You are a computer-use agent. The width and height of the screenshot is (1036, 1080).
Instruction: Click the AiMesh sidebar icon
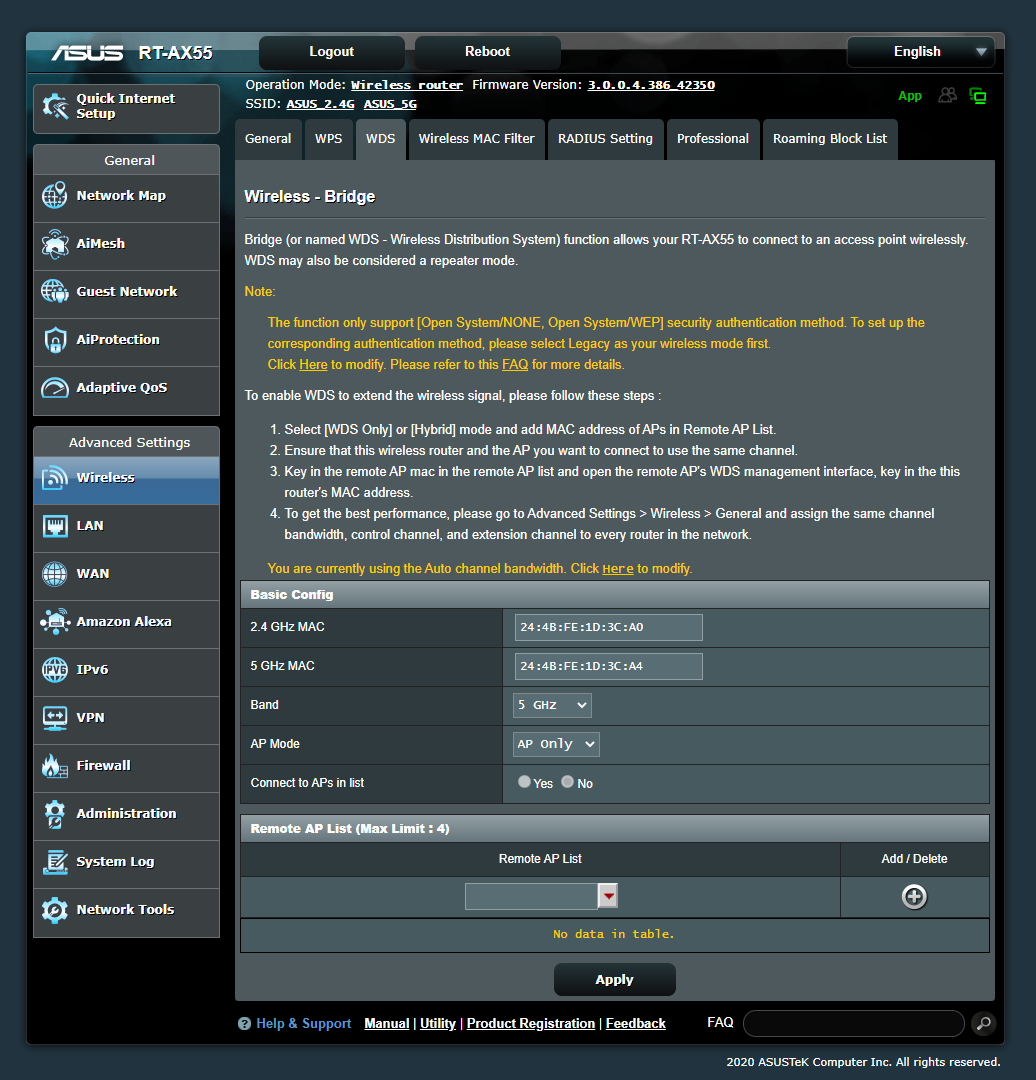(x=54, y=244)
